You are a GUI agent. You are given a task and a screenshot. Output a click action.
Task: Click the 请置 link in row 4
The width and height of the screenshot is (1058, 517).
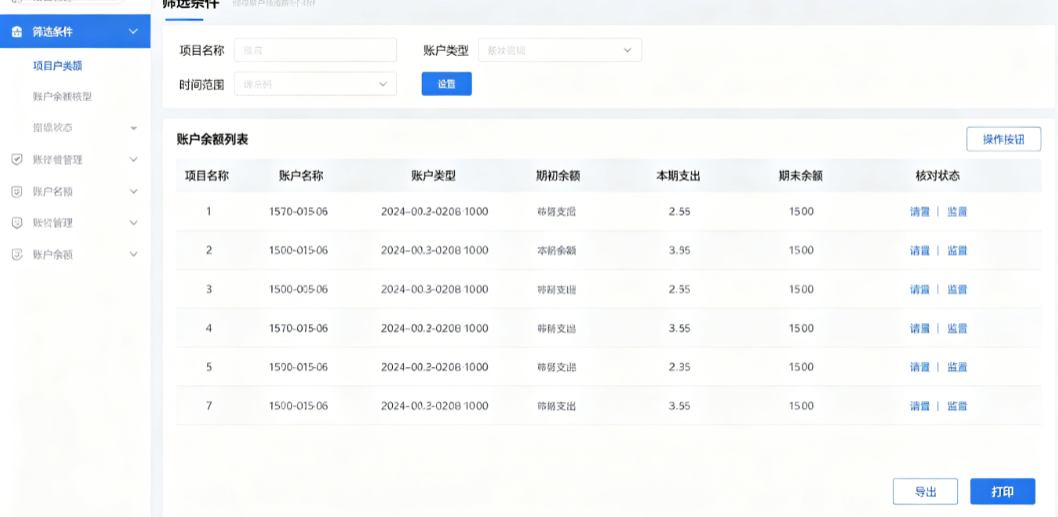click(x=920, y=329)
